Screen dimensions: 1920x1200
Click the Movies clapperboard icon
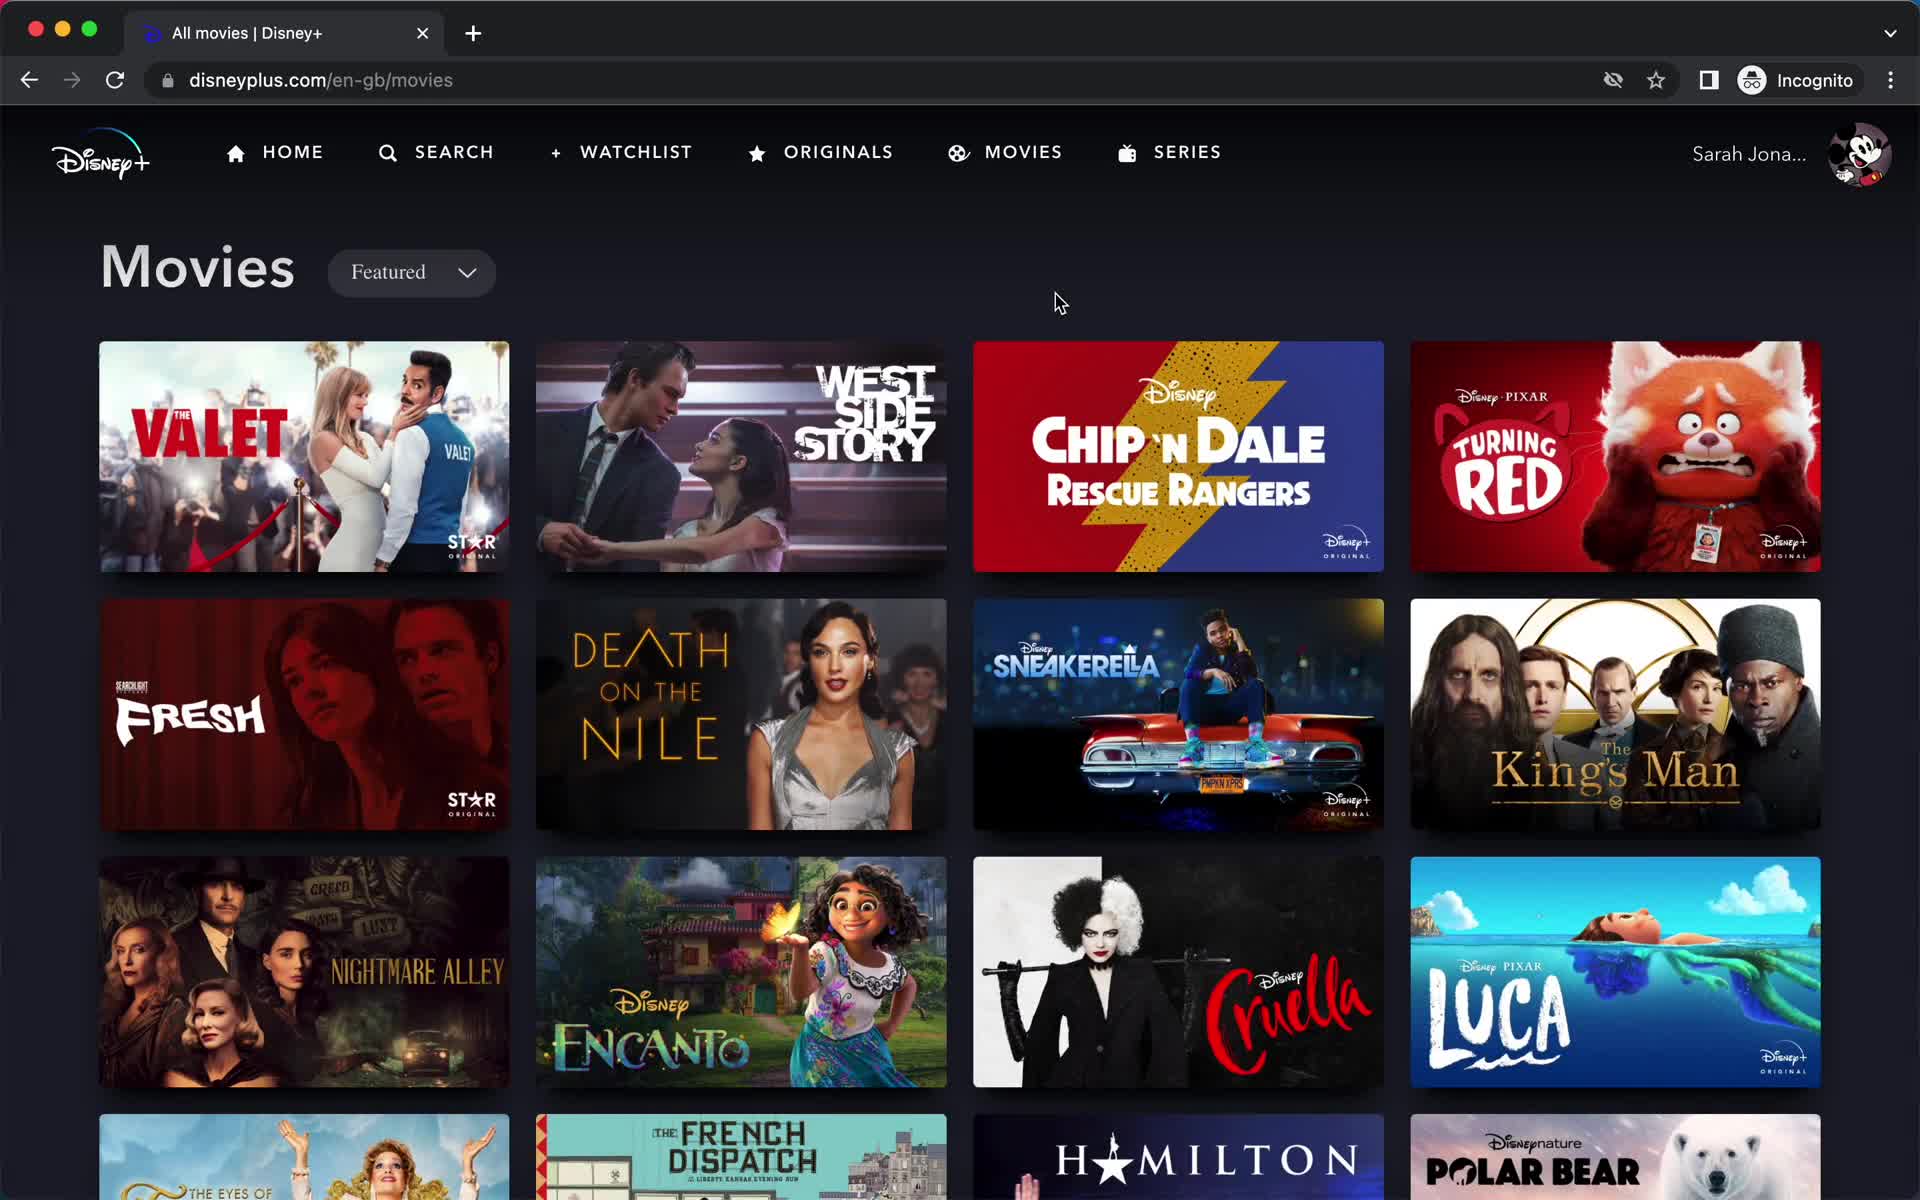coord(958,152)
